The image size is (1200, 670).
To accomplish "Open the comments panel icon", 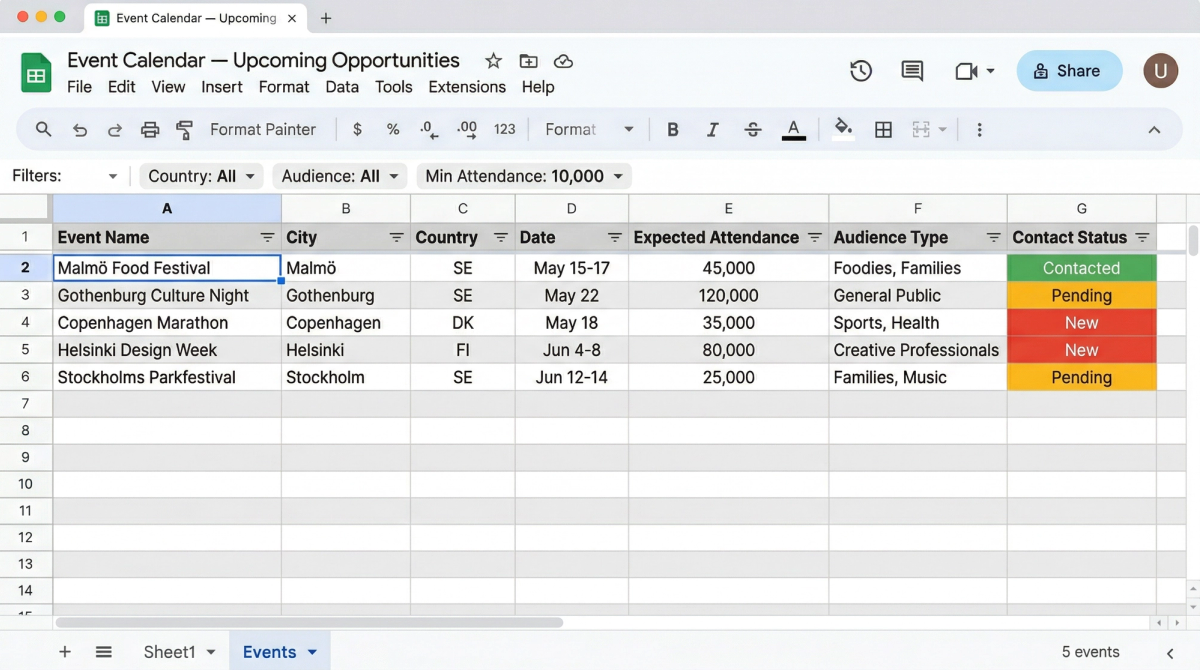I will [912, 71].
